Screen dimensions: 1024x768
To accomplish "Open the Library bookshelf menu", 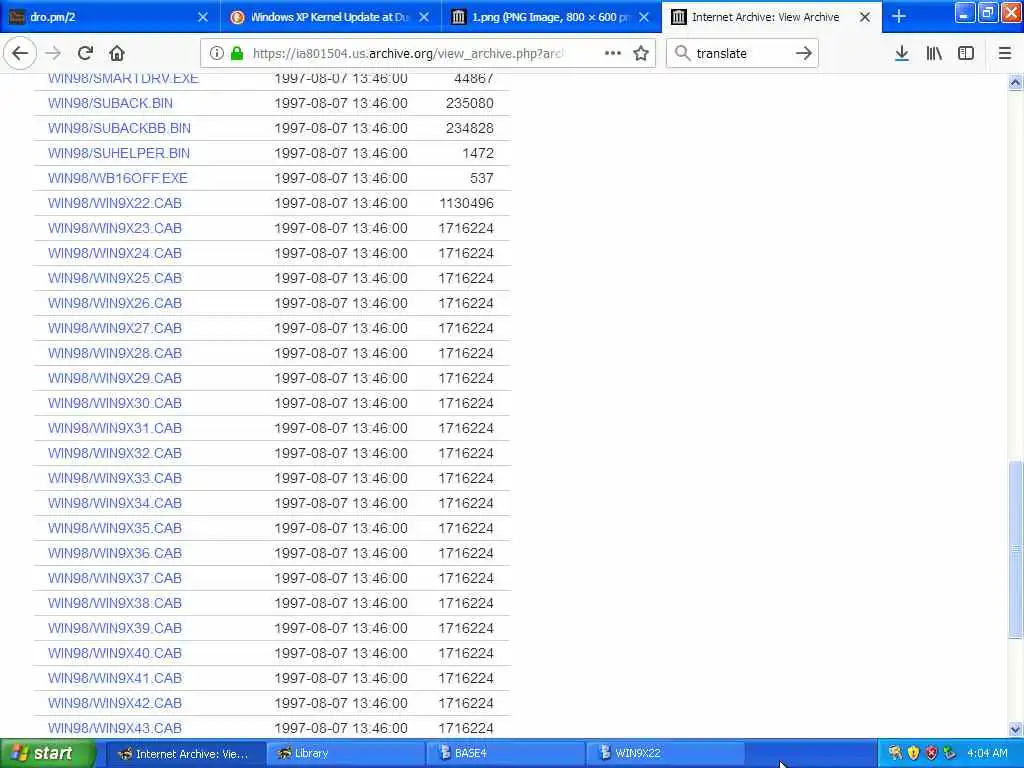I will [934, 54].
